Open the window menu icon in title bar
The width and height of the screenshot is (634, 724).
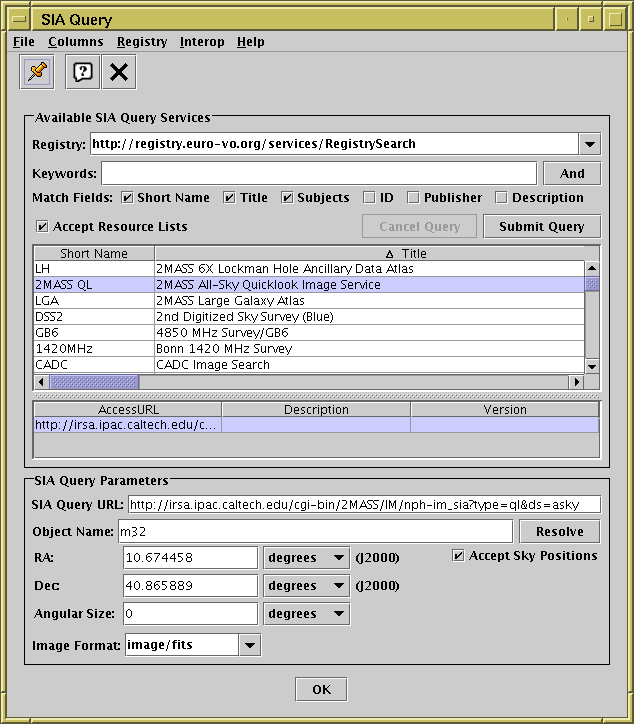point(19,19)
